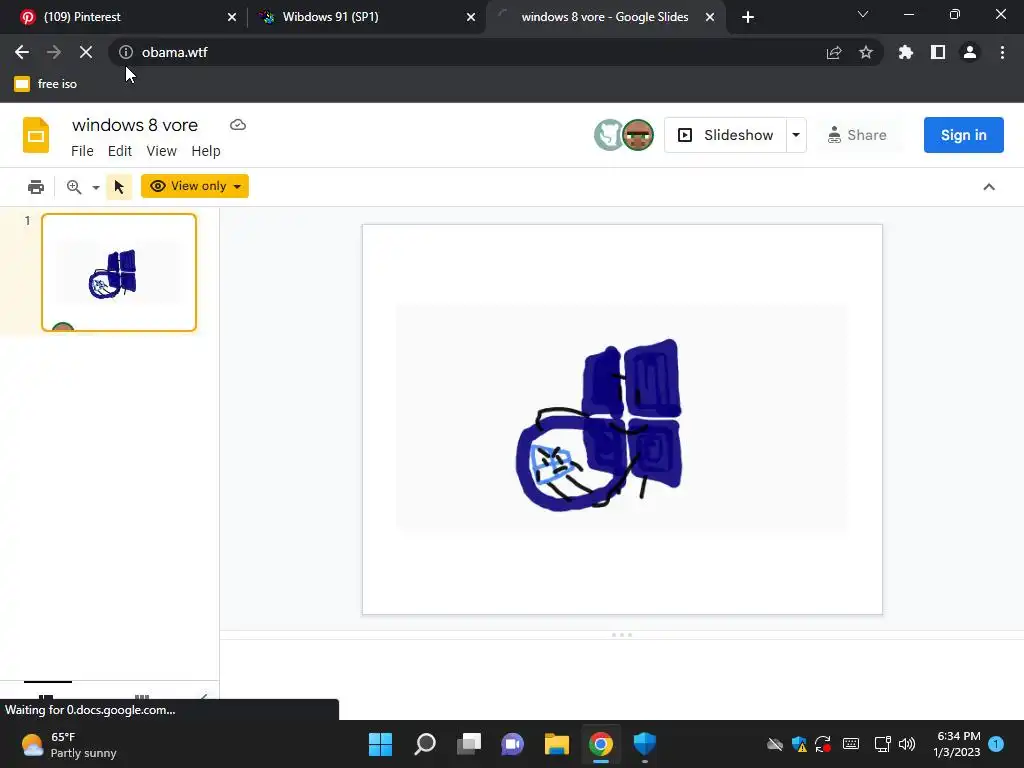Toggle the Chrome side panel

tap(938, 52)
